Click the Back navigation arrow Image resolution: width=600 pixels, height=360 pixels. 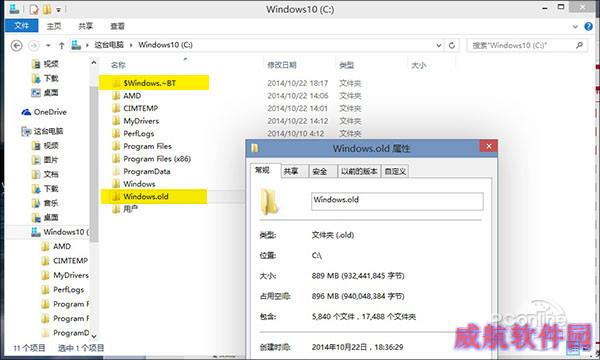16,46
